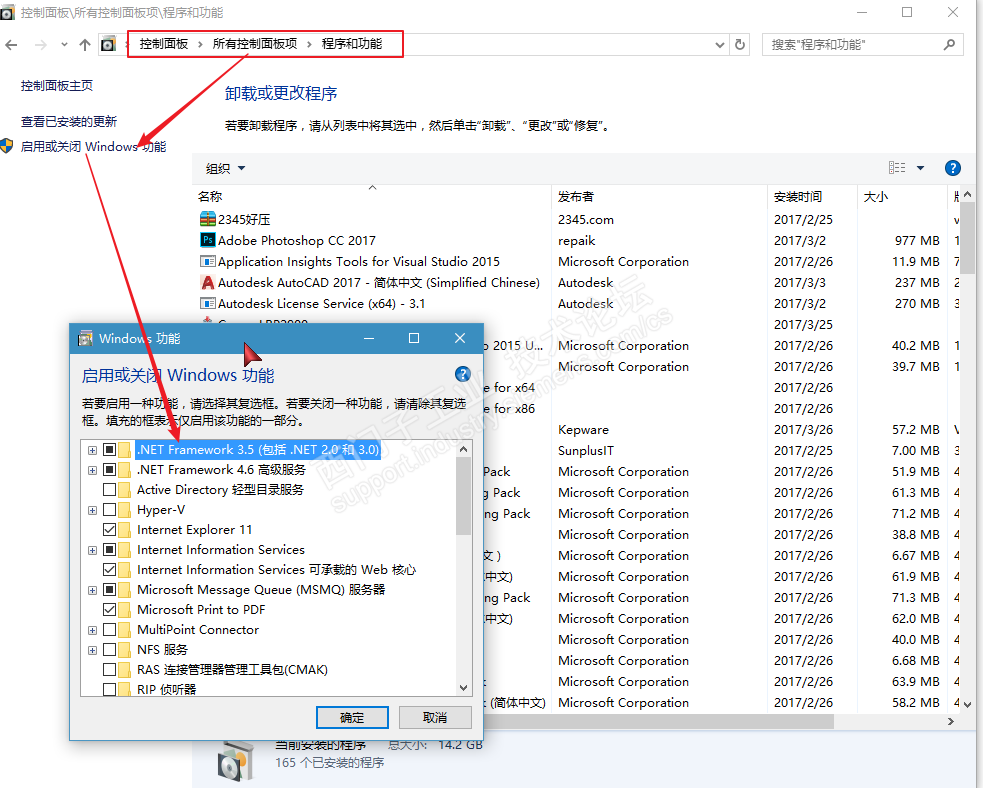The height and width of the screenshot is (788, 983).
Task: Toggle Internet Information Services checkbox
Action: (109, 549)
